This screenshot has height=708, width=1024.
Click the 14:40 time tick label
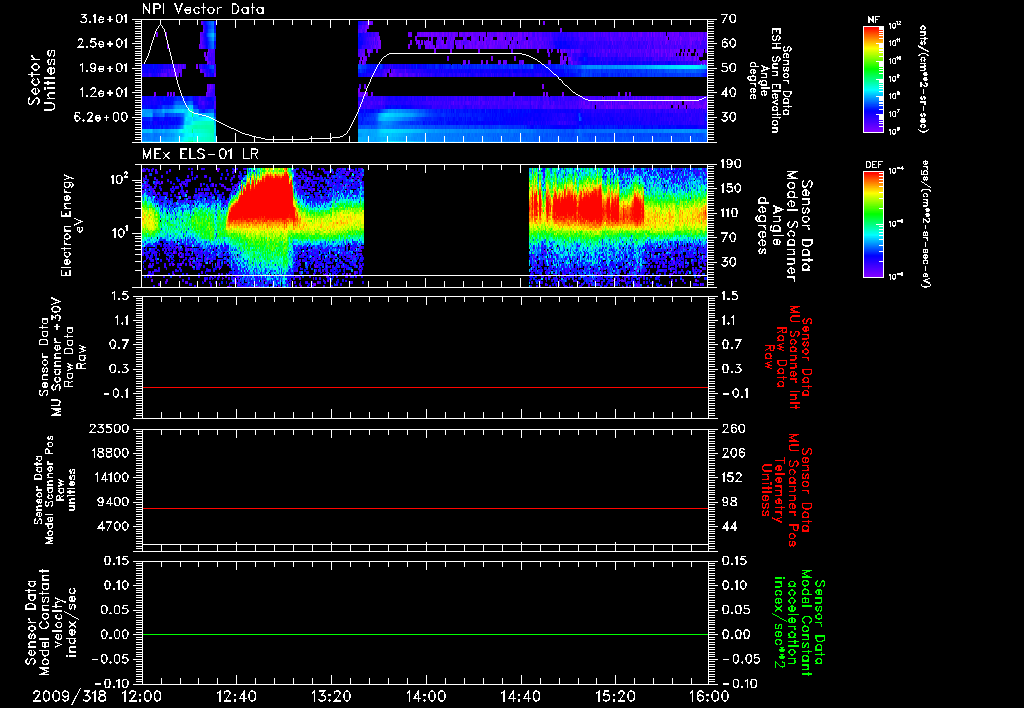point(520,696)
